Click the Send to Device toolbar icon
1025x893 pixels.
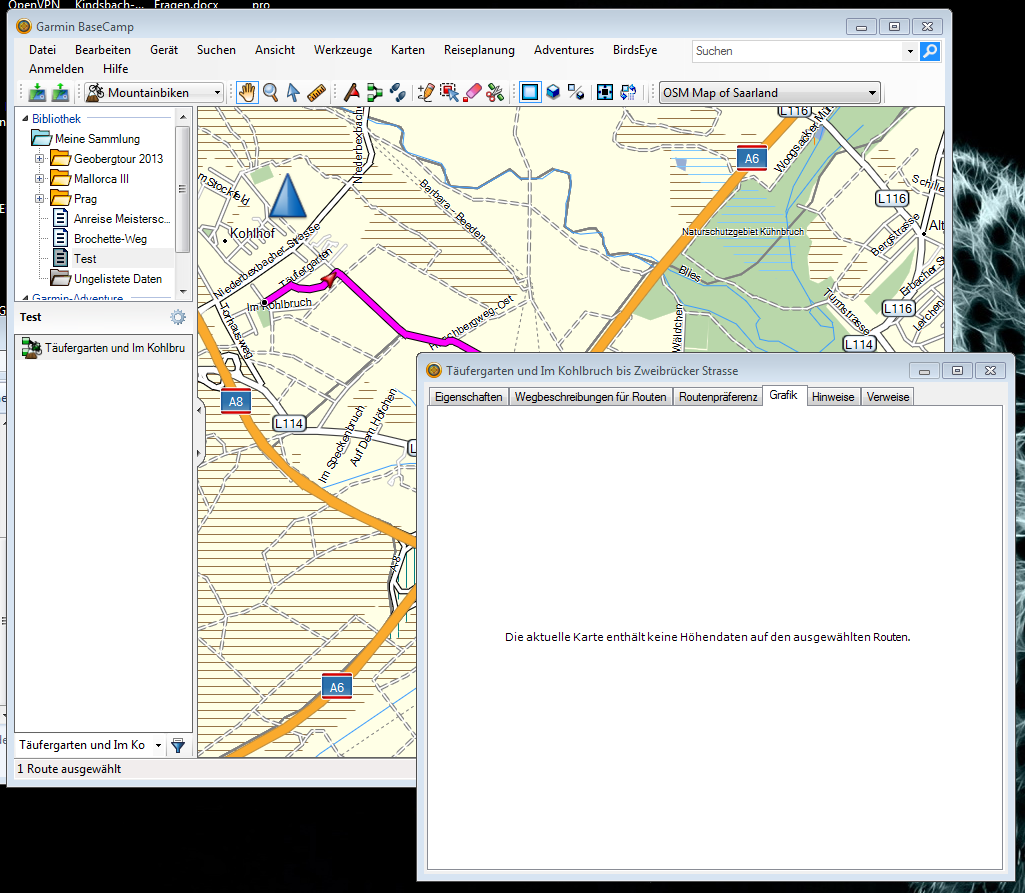click(x=37, y=93)
